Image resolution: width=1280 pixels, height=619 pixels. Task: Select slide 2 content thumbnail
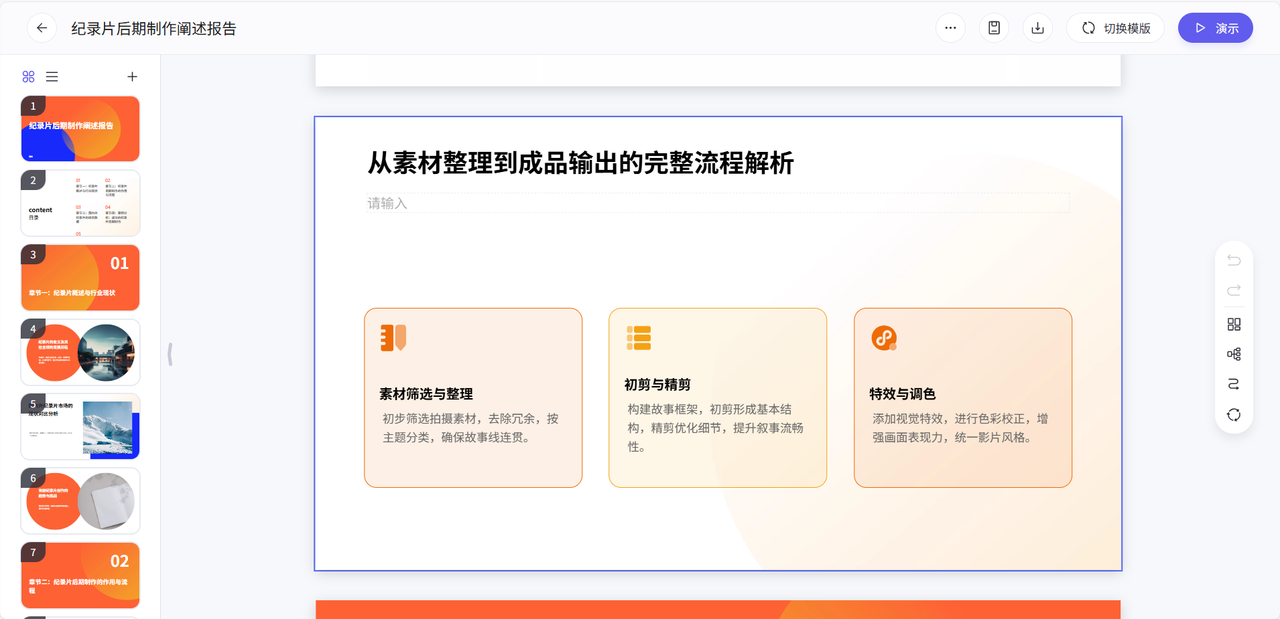(x=80, y=203)
